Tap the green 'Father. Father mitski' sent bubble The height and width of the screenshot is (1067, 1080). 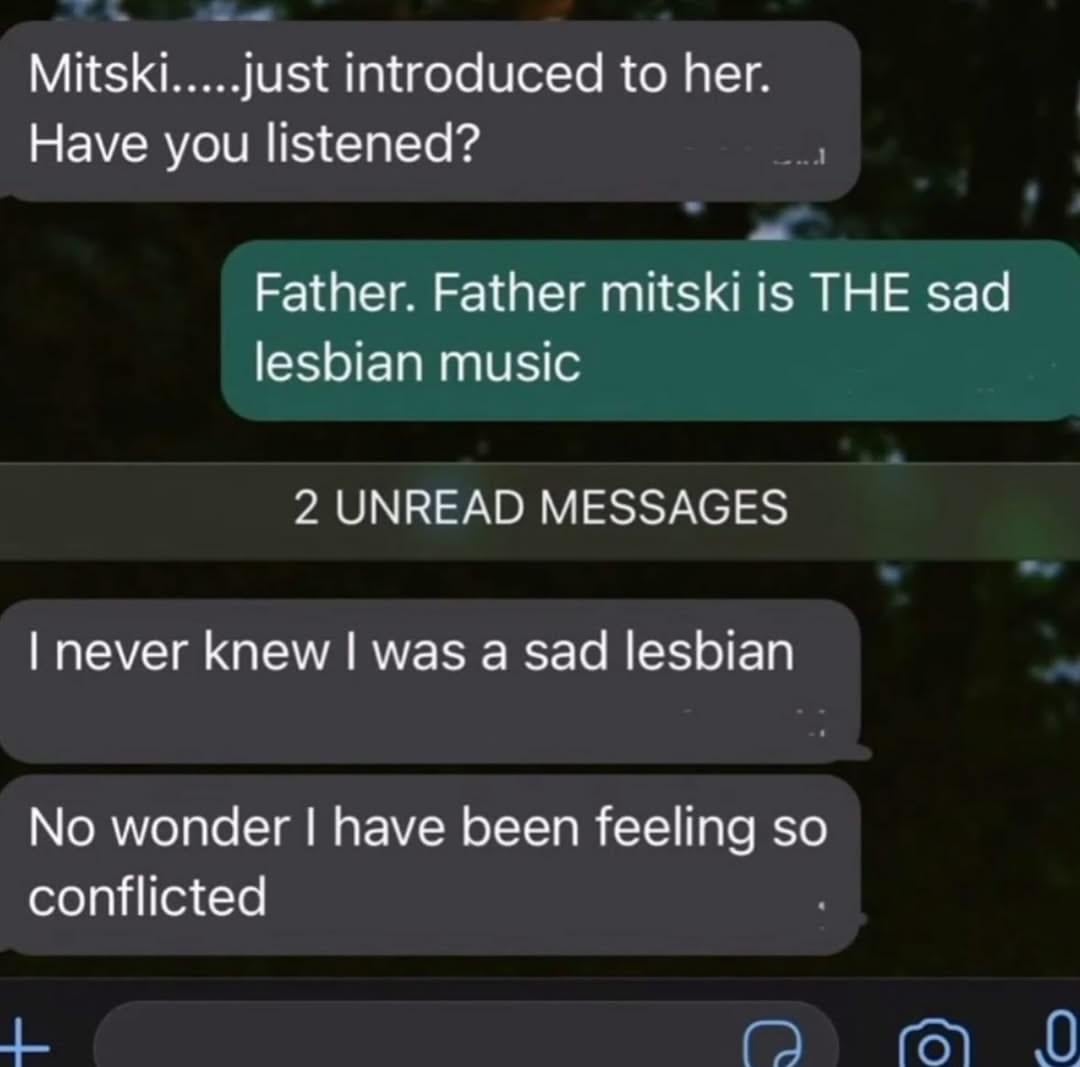[x=650, y=331]
